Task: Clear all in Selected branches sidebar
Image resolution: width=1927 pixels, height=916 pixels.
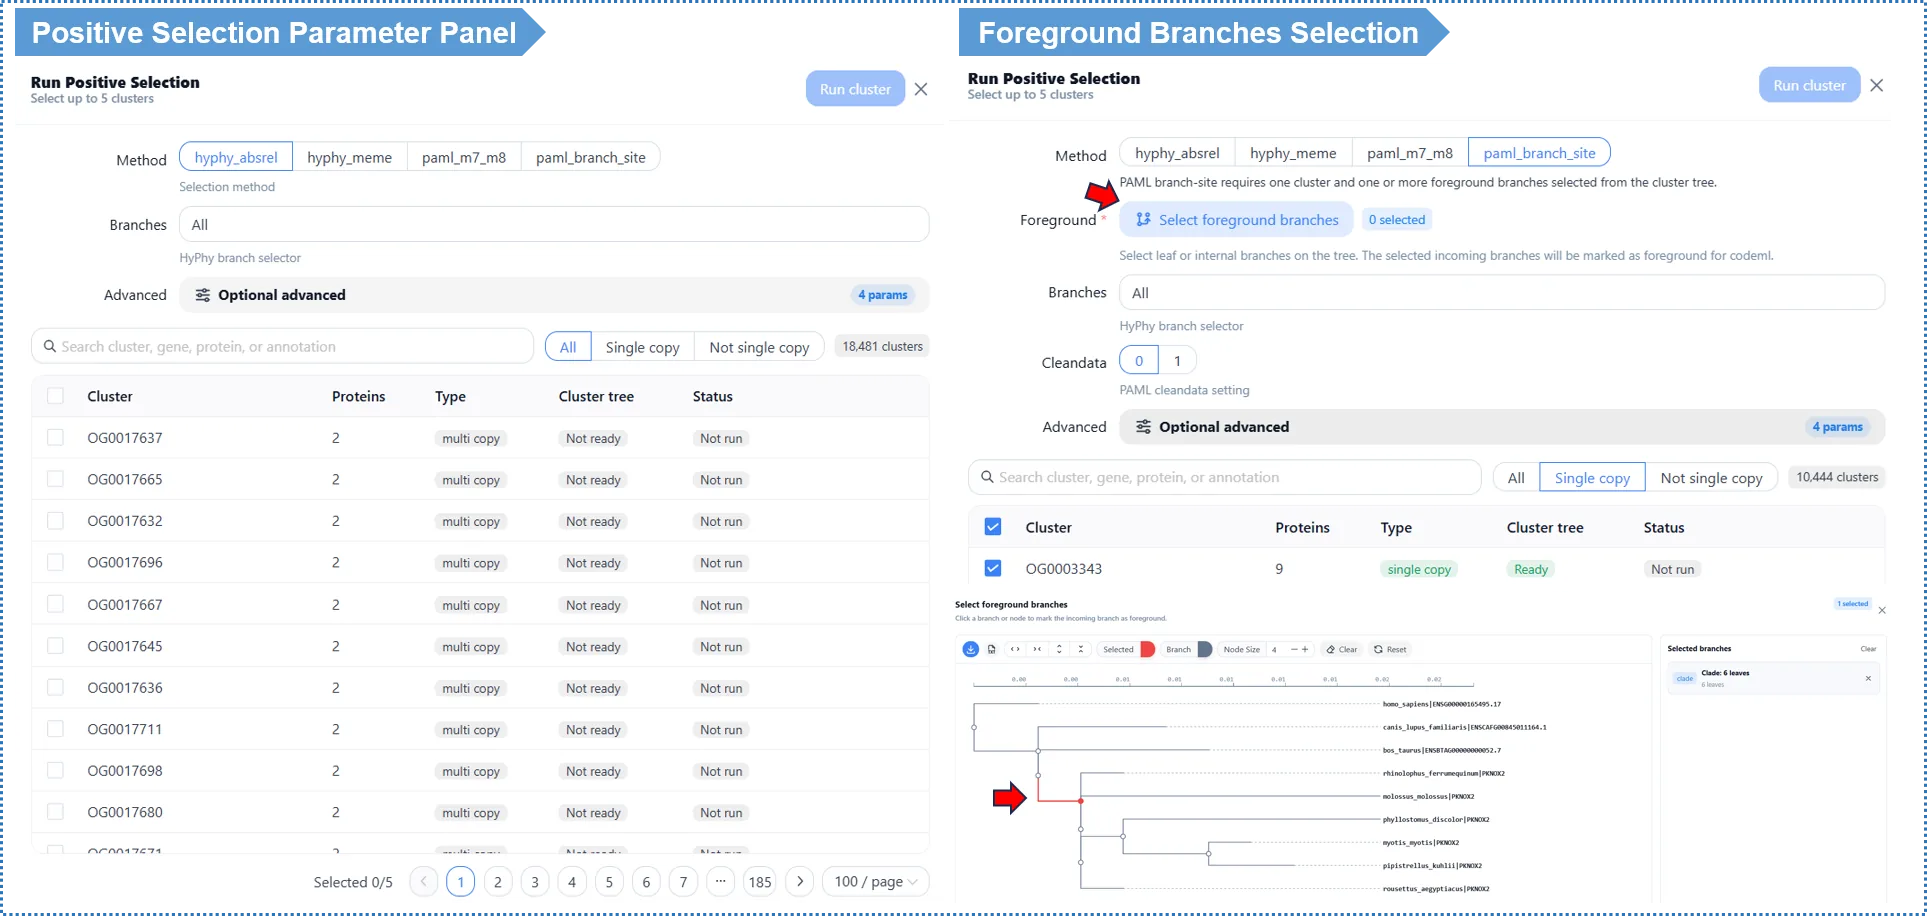Action: click(x=1868, y=649)
